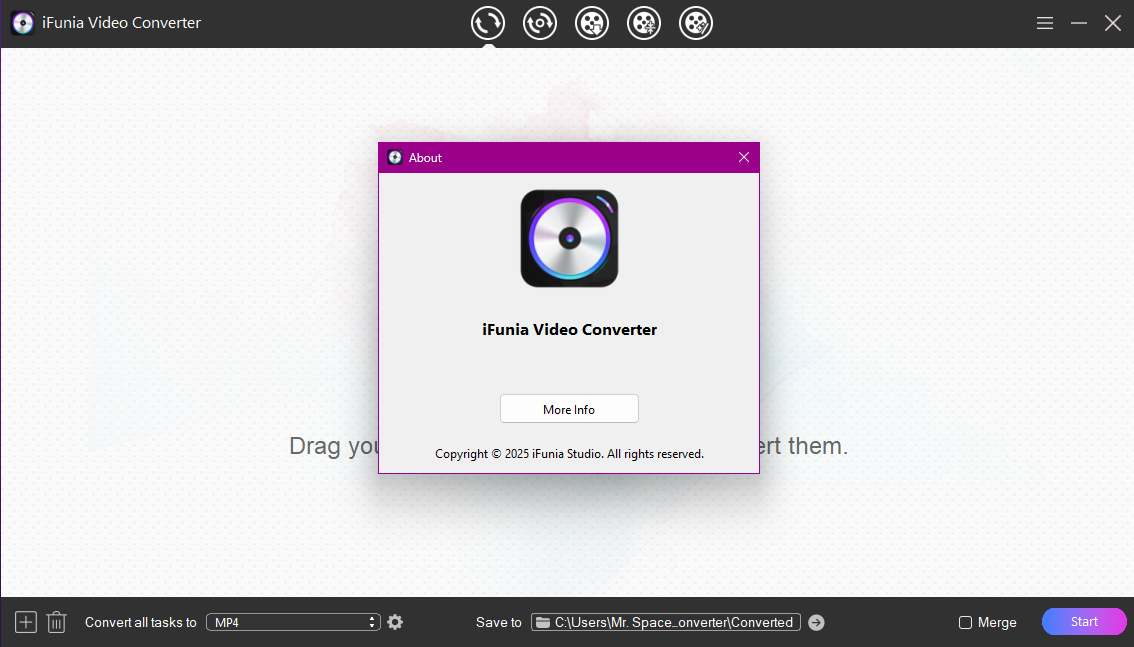
Task: Expand the MP4 output format dropdown
Action: point(294,622)
